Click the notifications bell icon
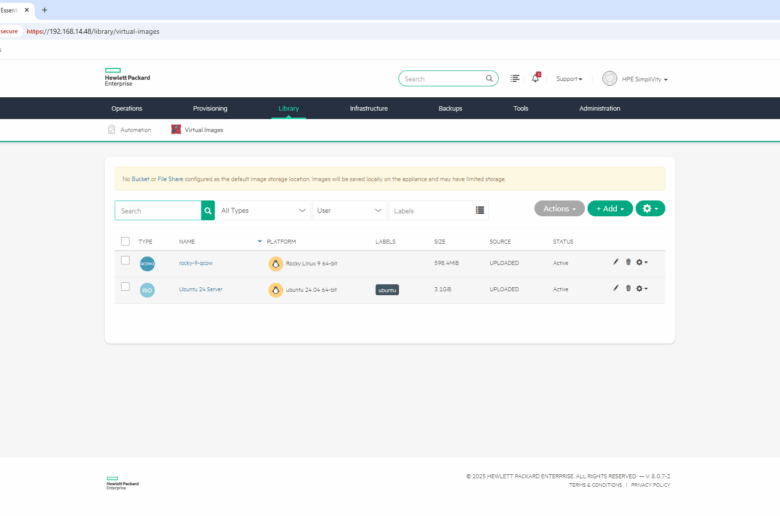This screenshot has width=780, height=516. pos(535,78)
